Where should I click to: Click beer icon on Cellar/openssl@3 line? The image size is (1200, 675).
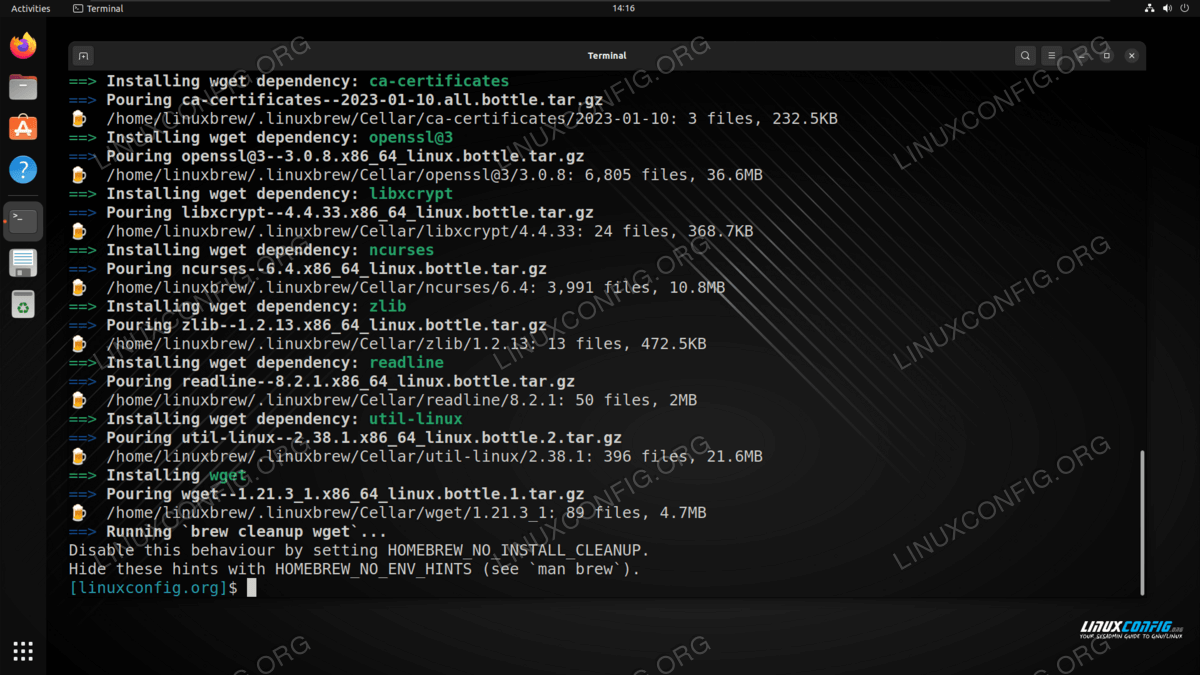click(79, 175)
